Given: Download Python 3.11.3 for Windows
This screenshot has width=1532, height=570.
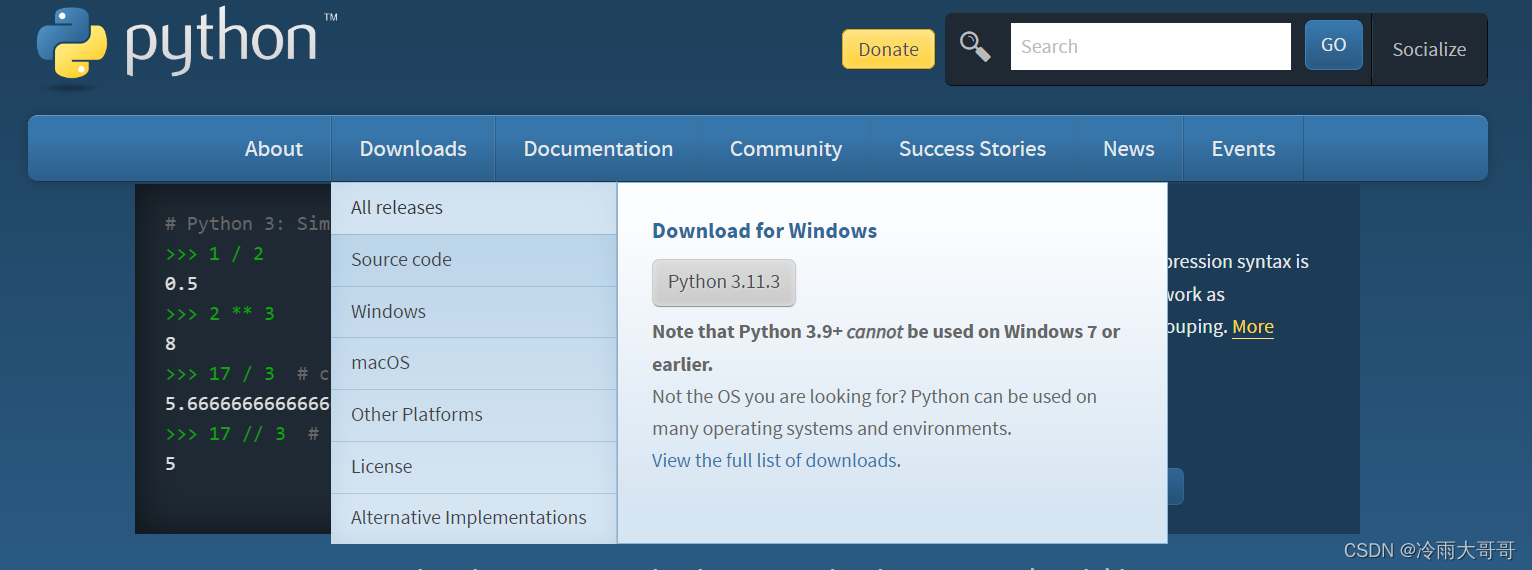Looking at the screenshot, I should tap(724, 282).
